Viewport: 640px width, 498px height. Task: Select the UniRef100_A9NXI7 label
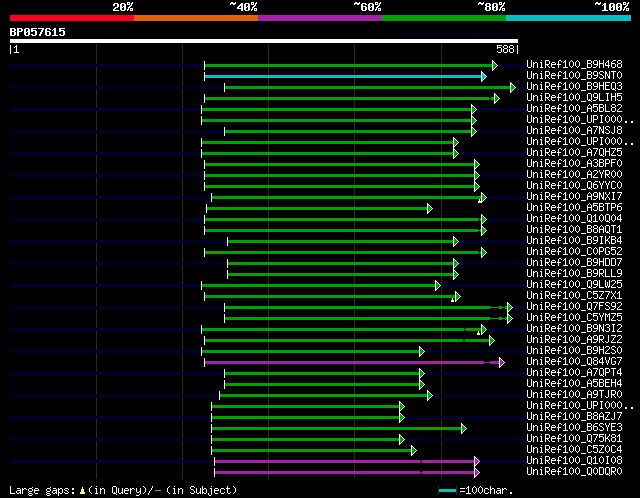point(574,197)
